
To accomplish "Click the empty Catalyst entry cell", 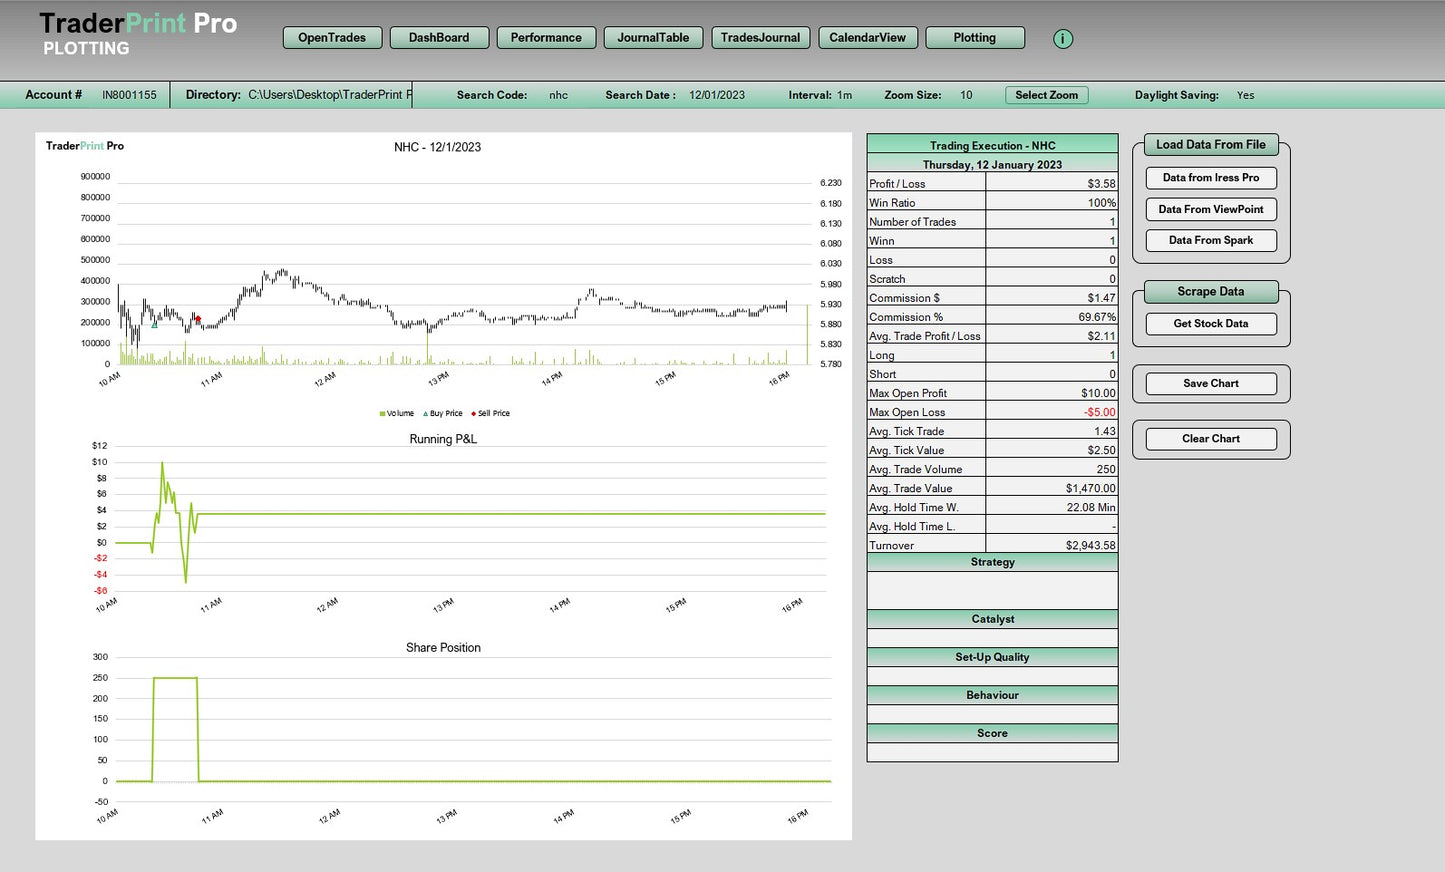I will (992, 638).
